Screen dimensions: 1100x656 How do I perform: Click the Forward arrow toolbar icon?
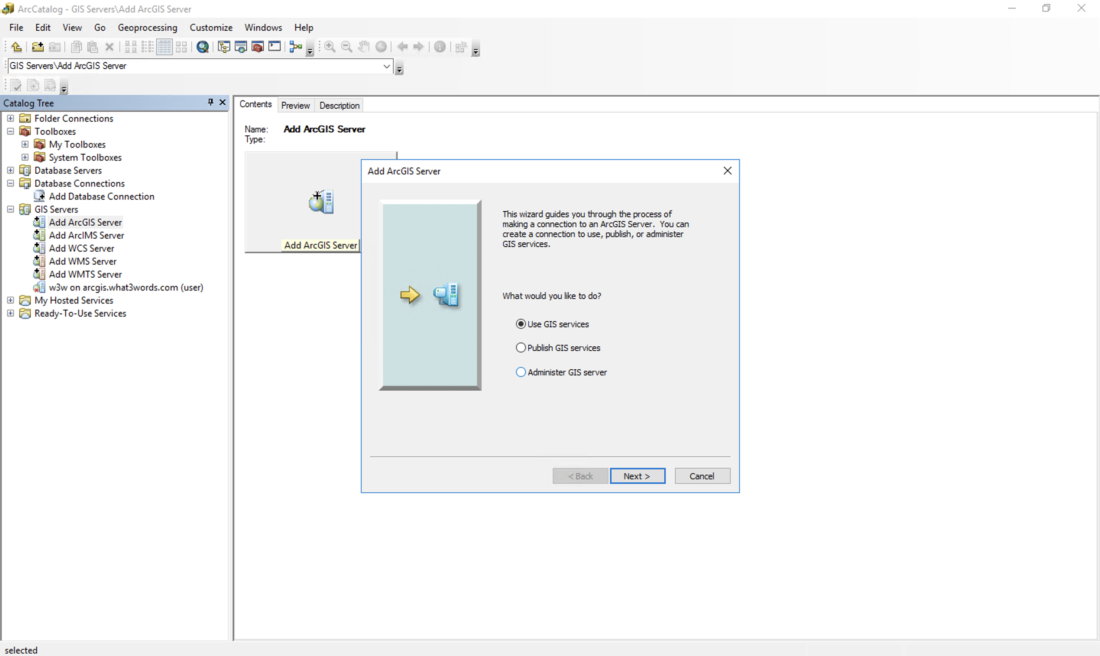[x=419, y=47]
